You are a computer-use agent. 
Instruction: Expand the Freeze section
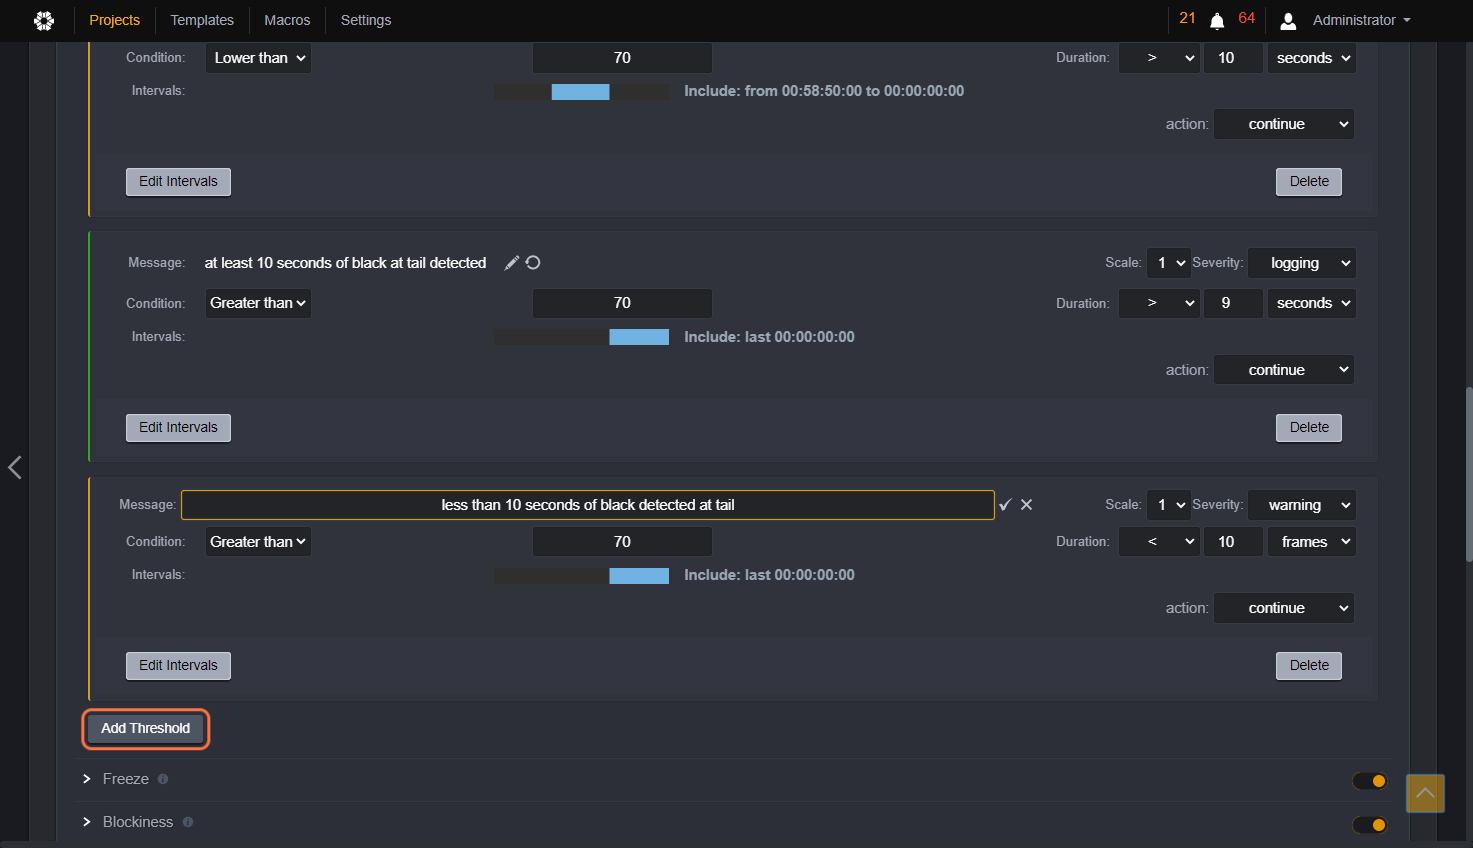tap(87, 779)
